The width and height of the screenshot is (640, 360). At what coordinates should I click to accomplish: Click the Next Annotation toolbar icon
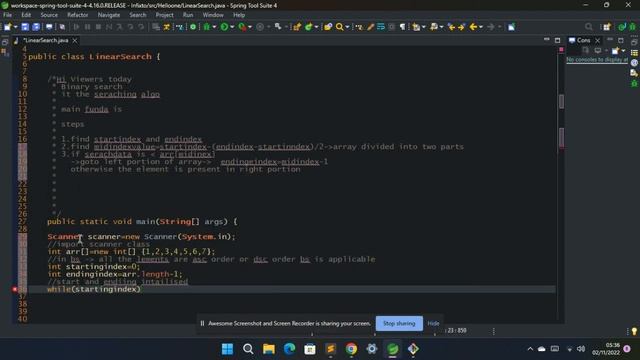point(416,27)
